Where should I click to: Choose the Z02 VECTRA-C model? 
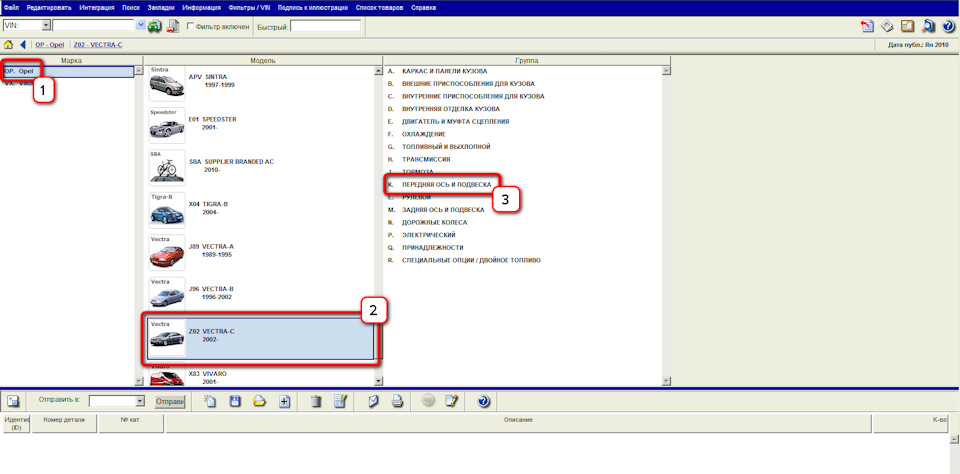(261, 337)
